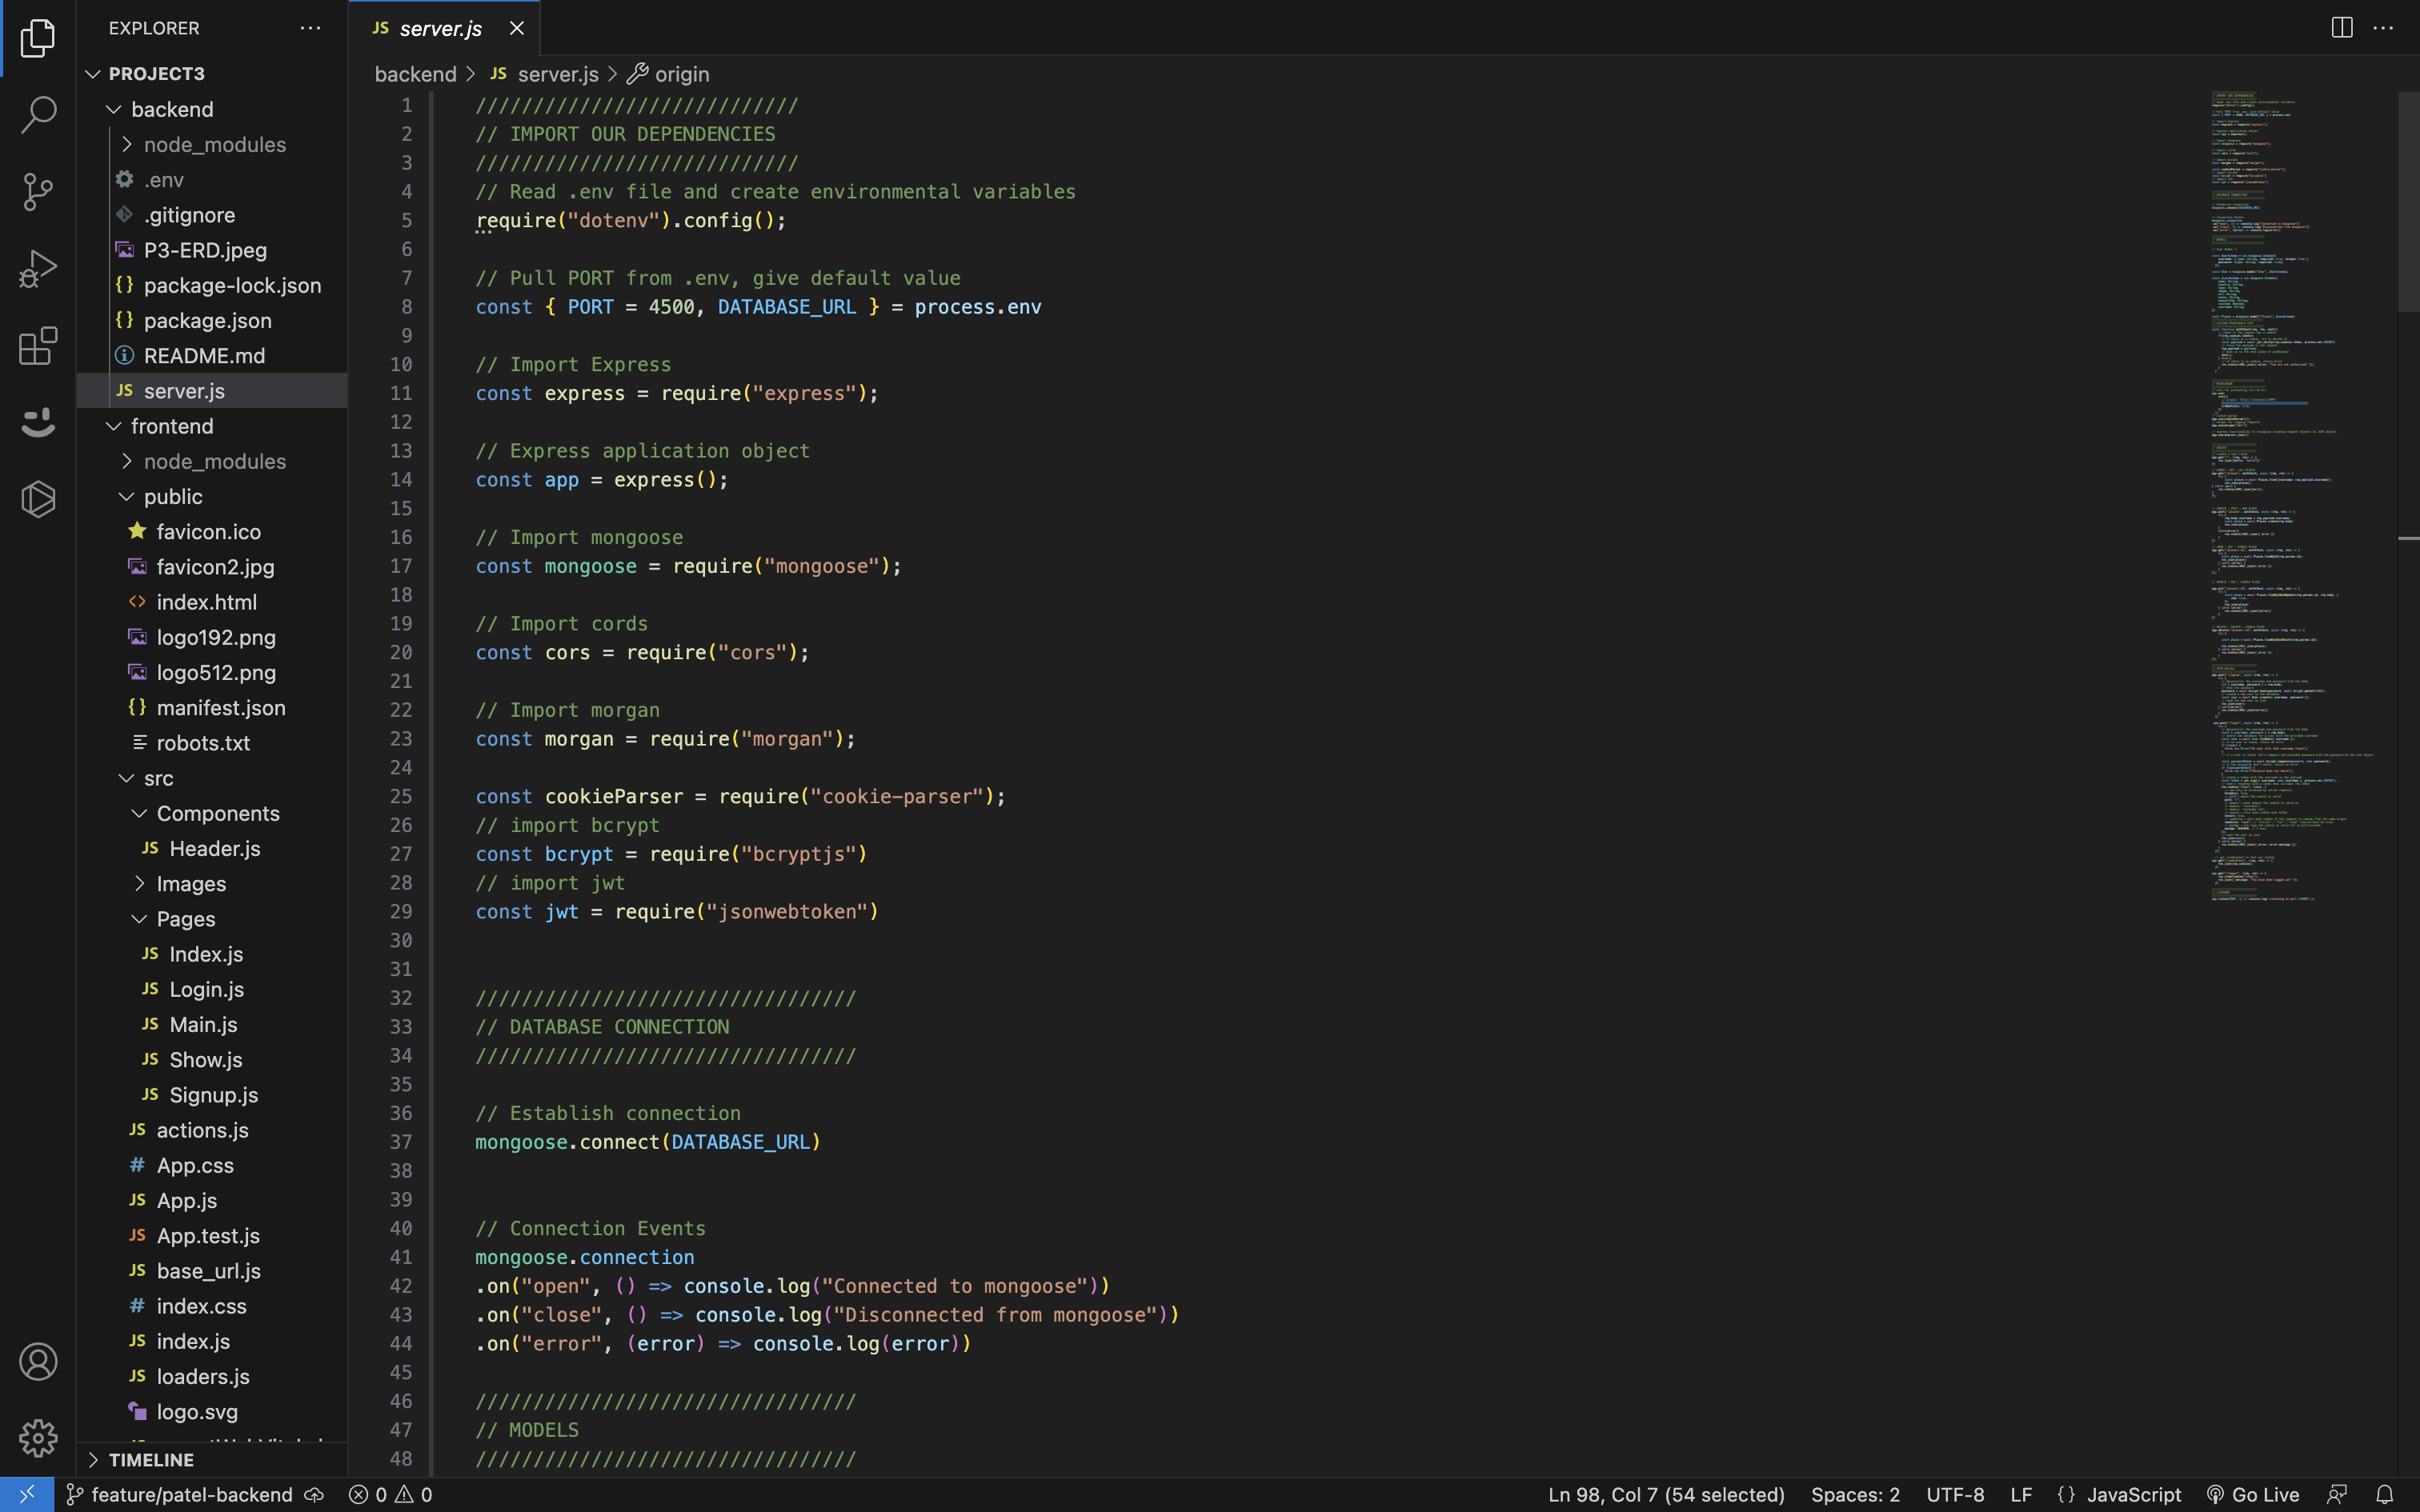Viewport: 2420px width, 1512px height.
Task: Select the server.js editor tab
Action: (440, 28)
